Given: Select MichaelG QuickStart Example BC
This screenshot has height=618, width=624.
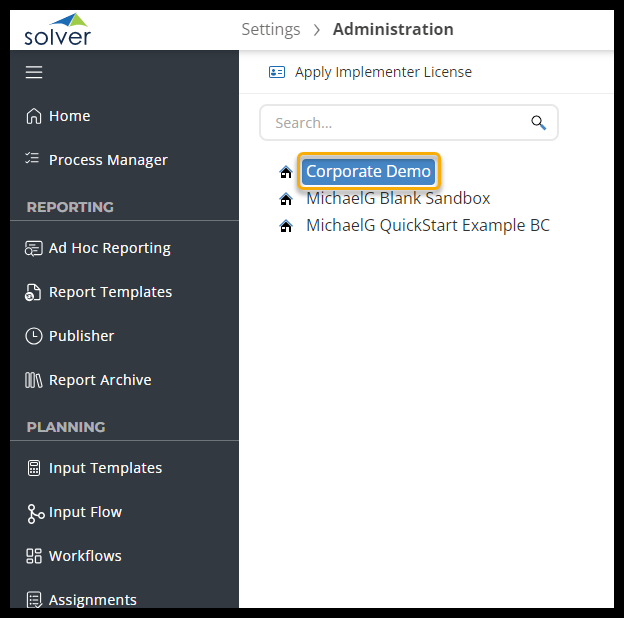Looking at the screenshot, I should tap(427, 225).
